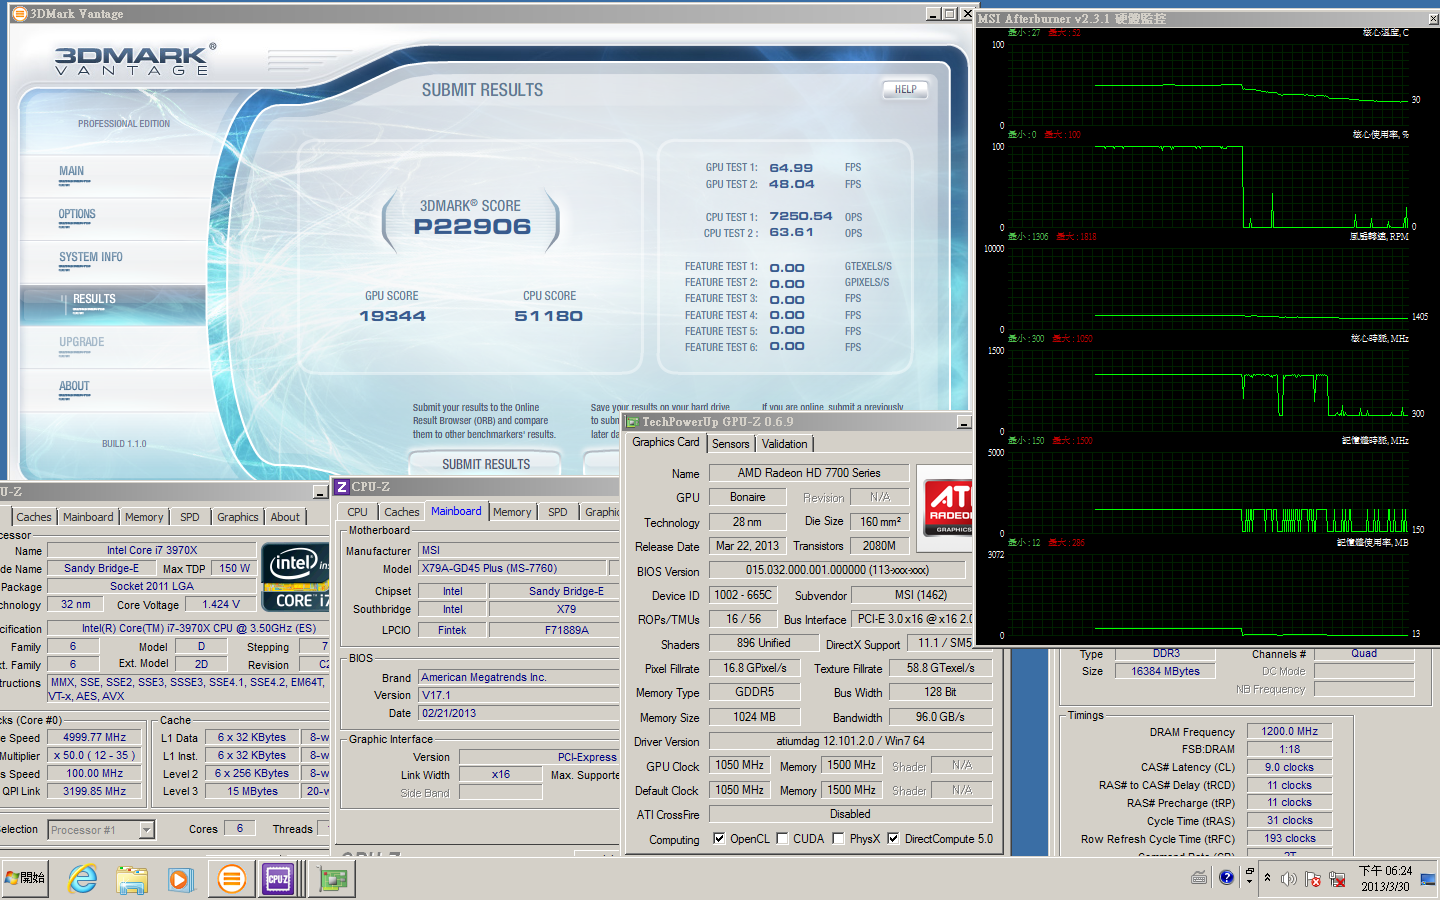The height and width of the screenshot is (900, 1440).
Task: Open Windows Explorer folder icon in taskbar
Action: [x=132, y=879]
